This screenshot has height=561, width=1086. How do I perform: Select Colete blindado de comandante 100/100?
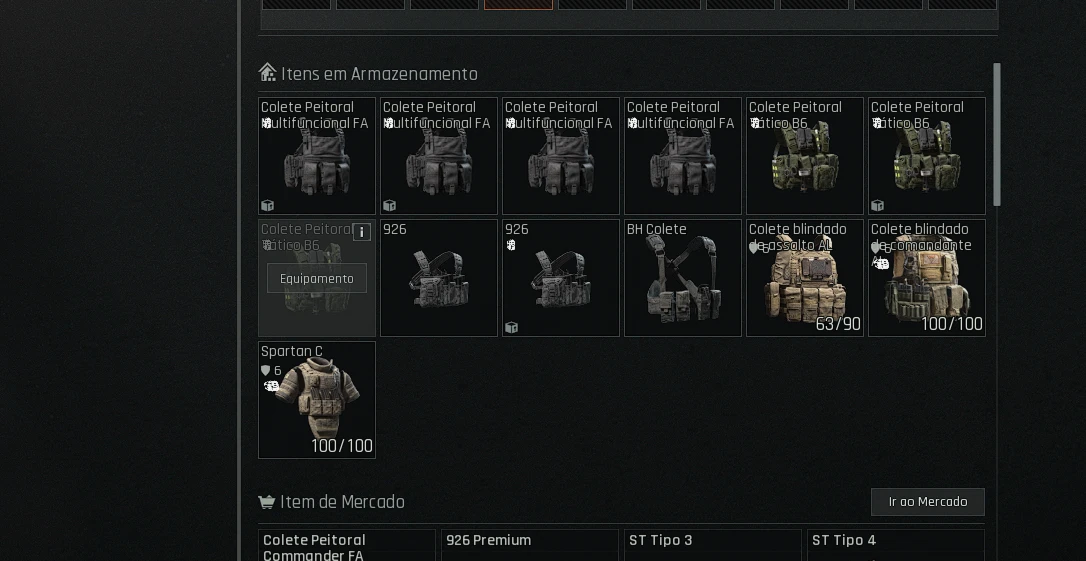tap(927, 278)
